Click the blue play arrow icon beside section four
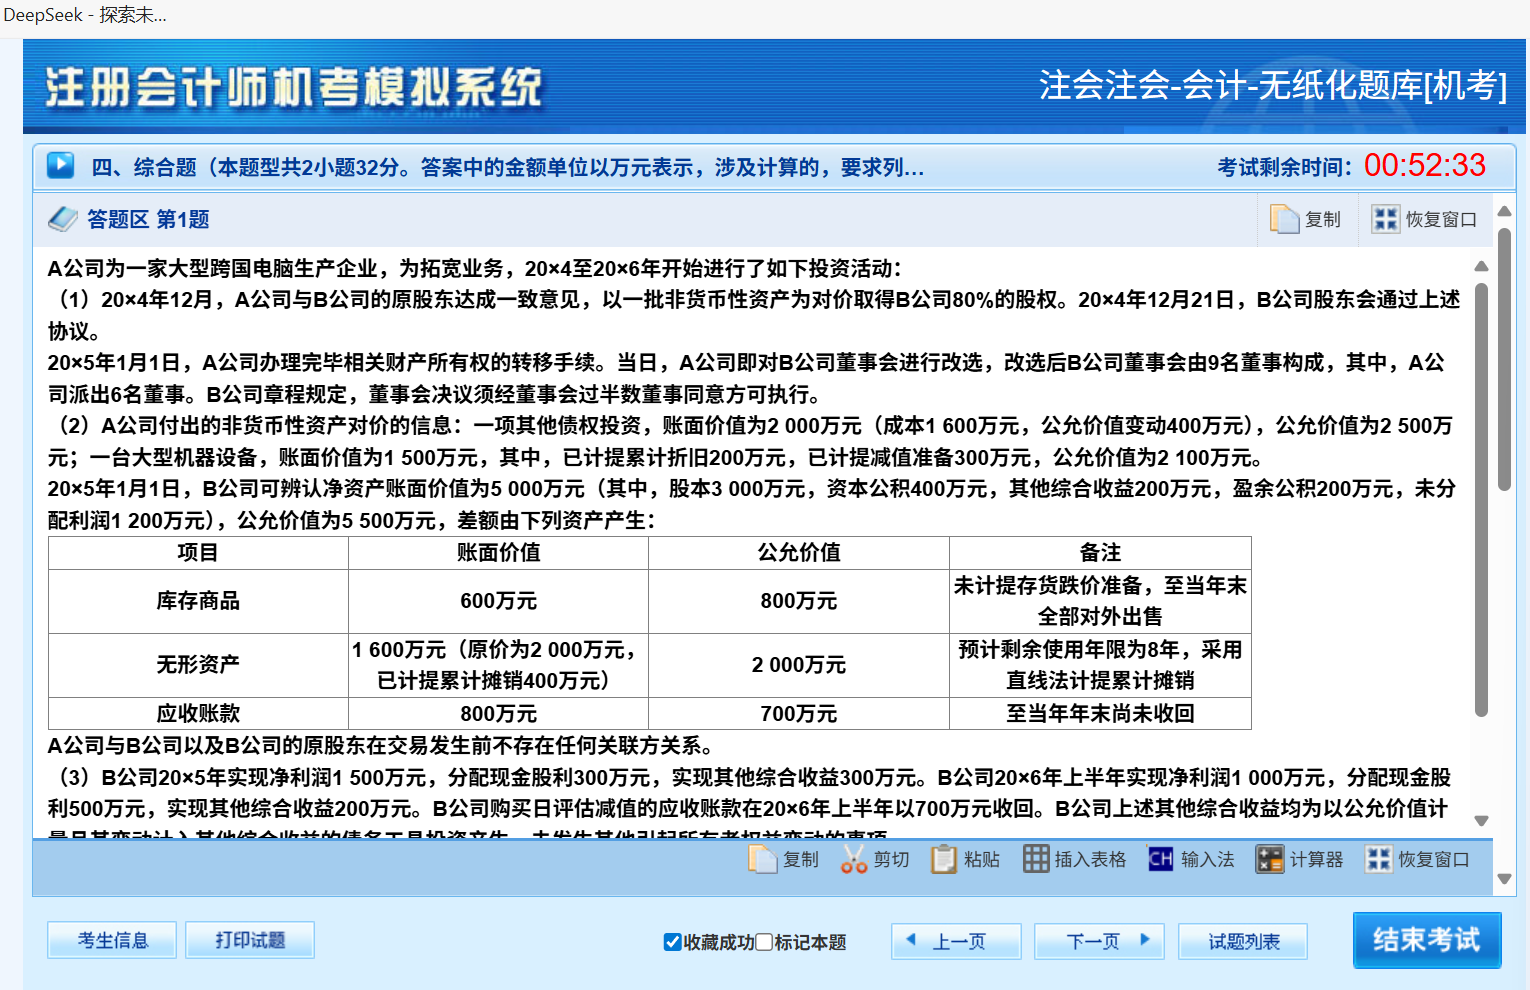 pos(60,165)
